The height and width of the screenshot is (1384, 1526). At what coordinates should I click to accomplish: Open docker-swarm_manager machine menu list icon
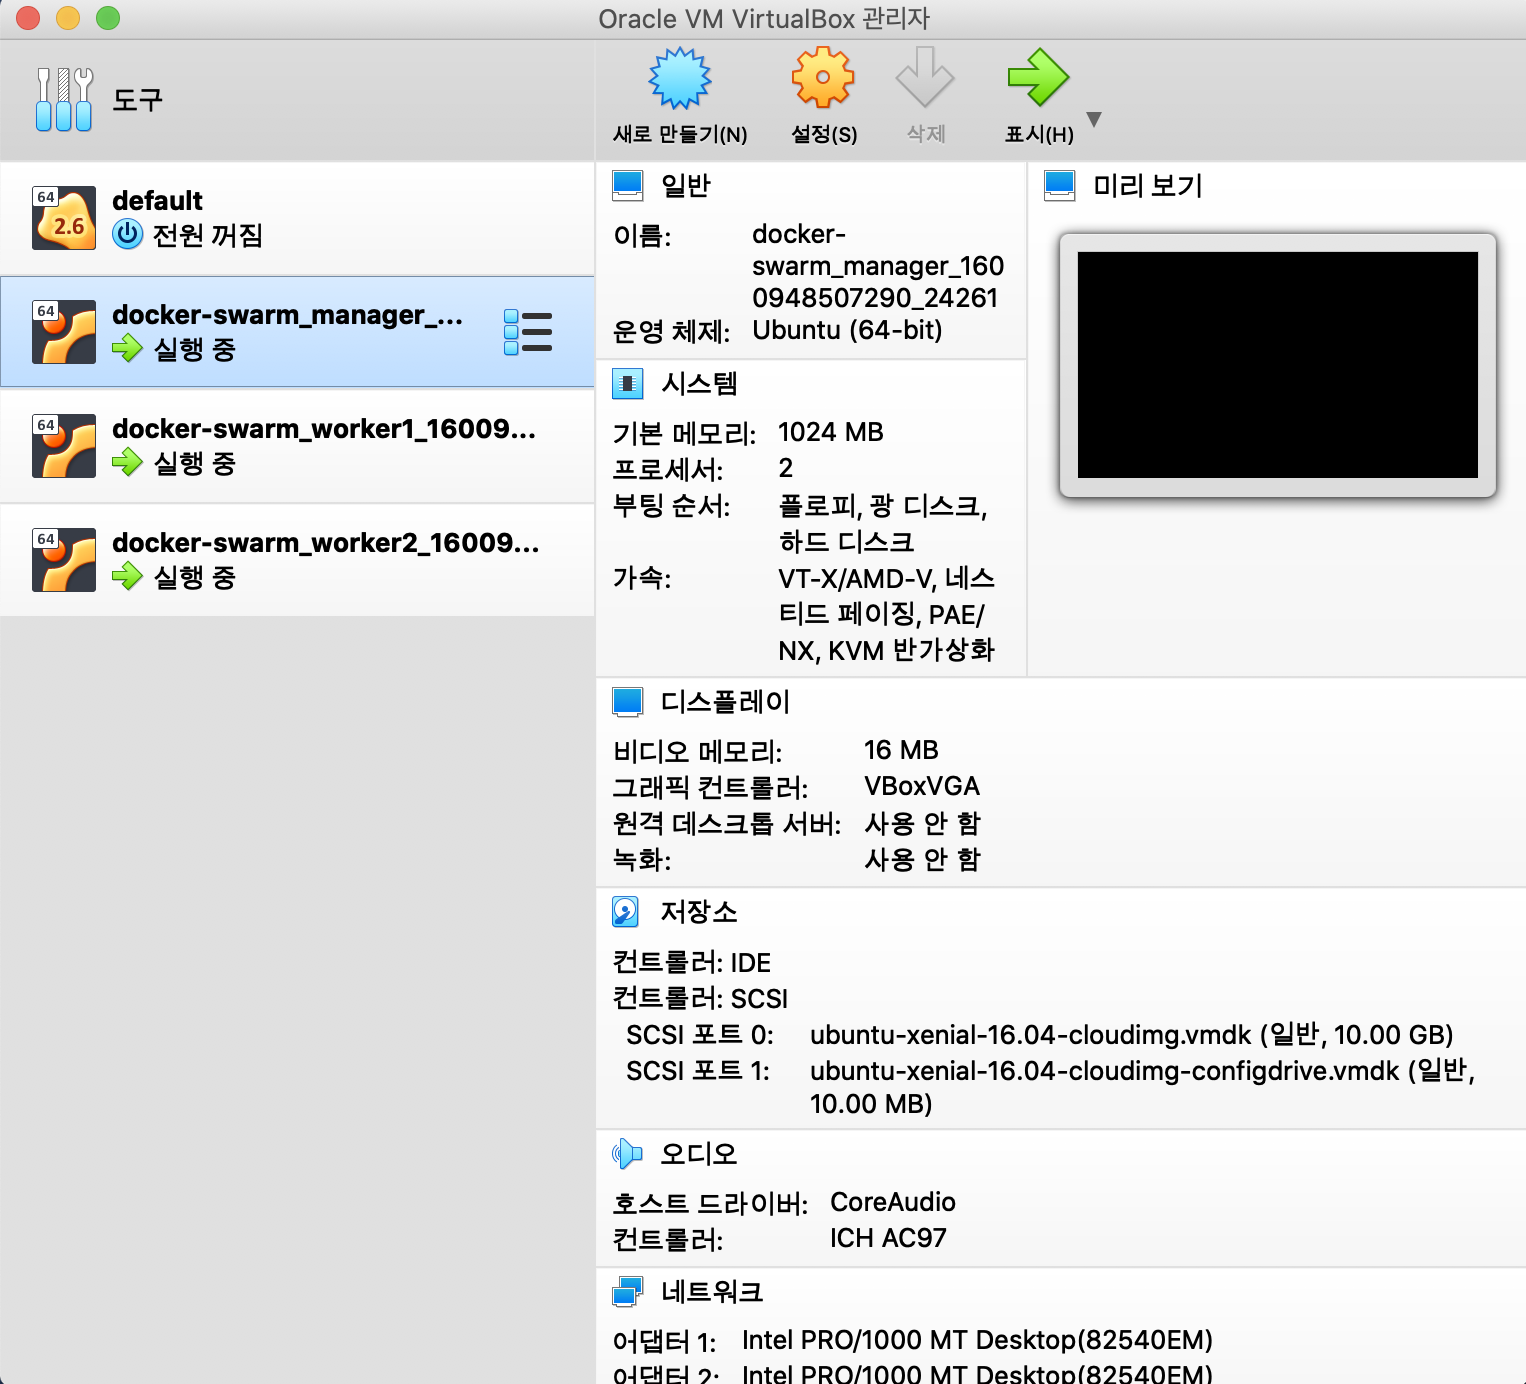tap(528, 332)
